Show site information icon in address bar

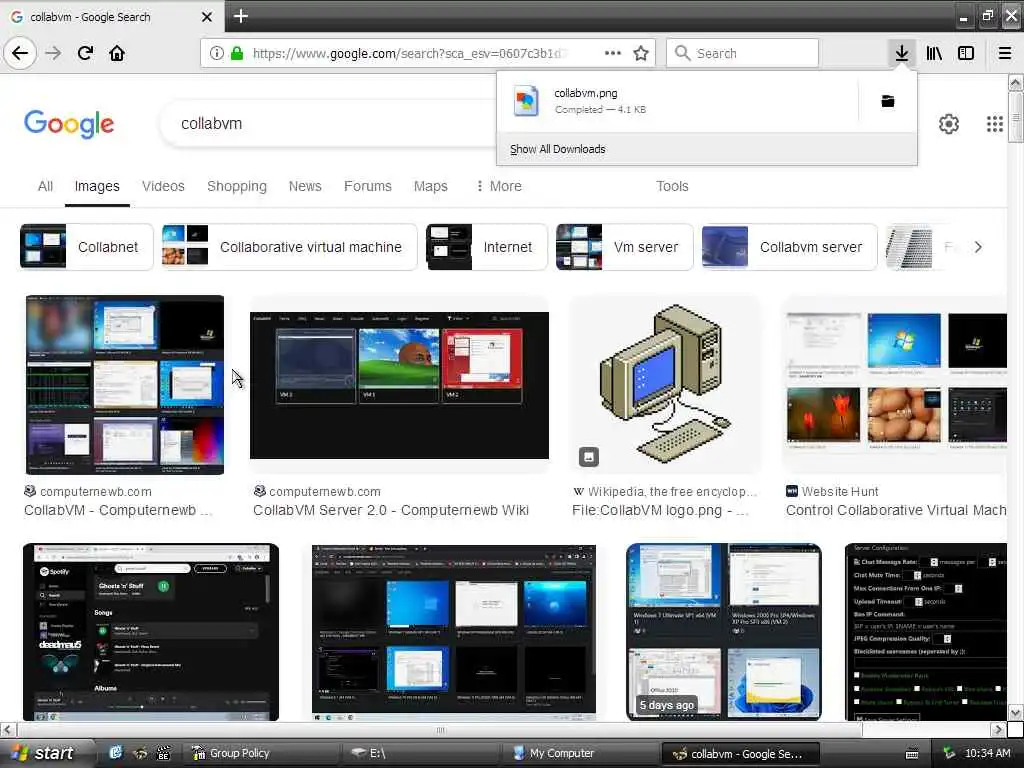click(x=217, y=53)
